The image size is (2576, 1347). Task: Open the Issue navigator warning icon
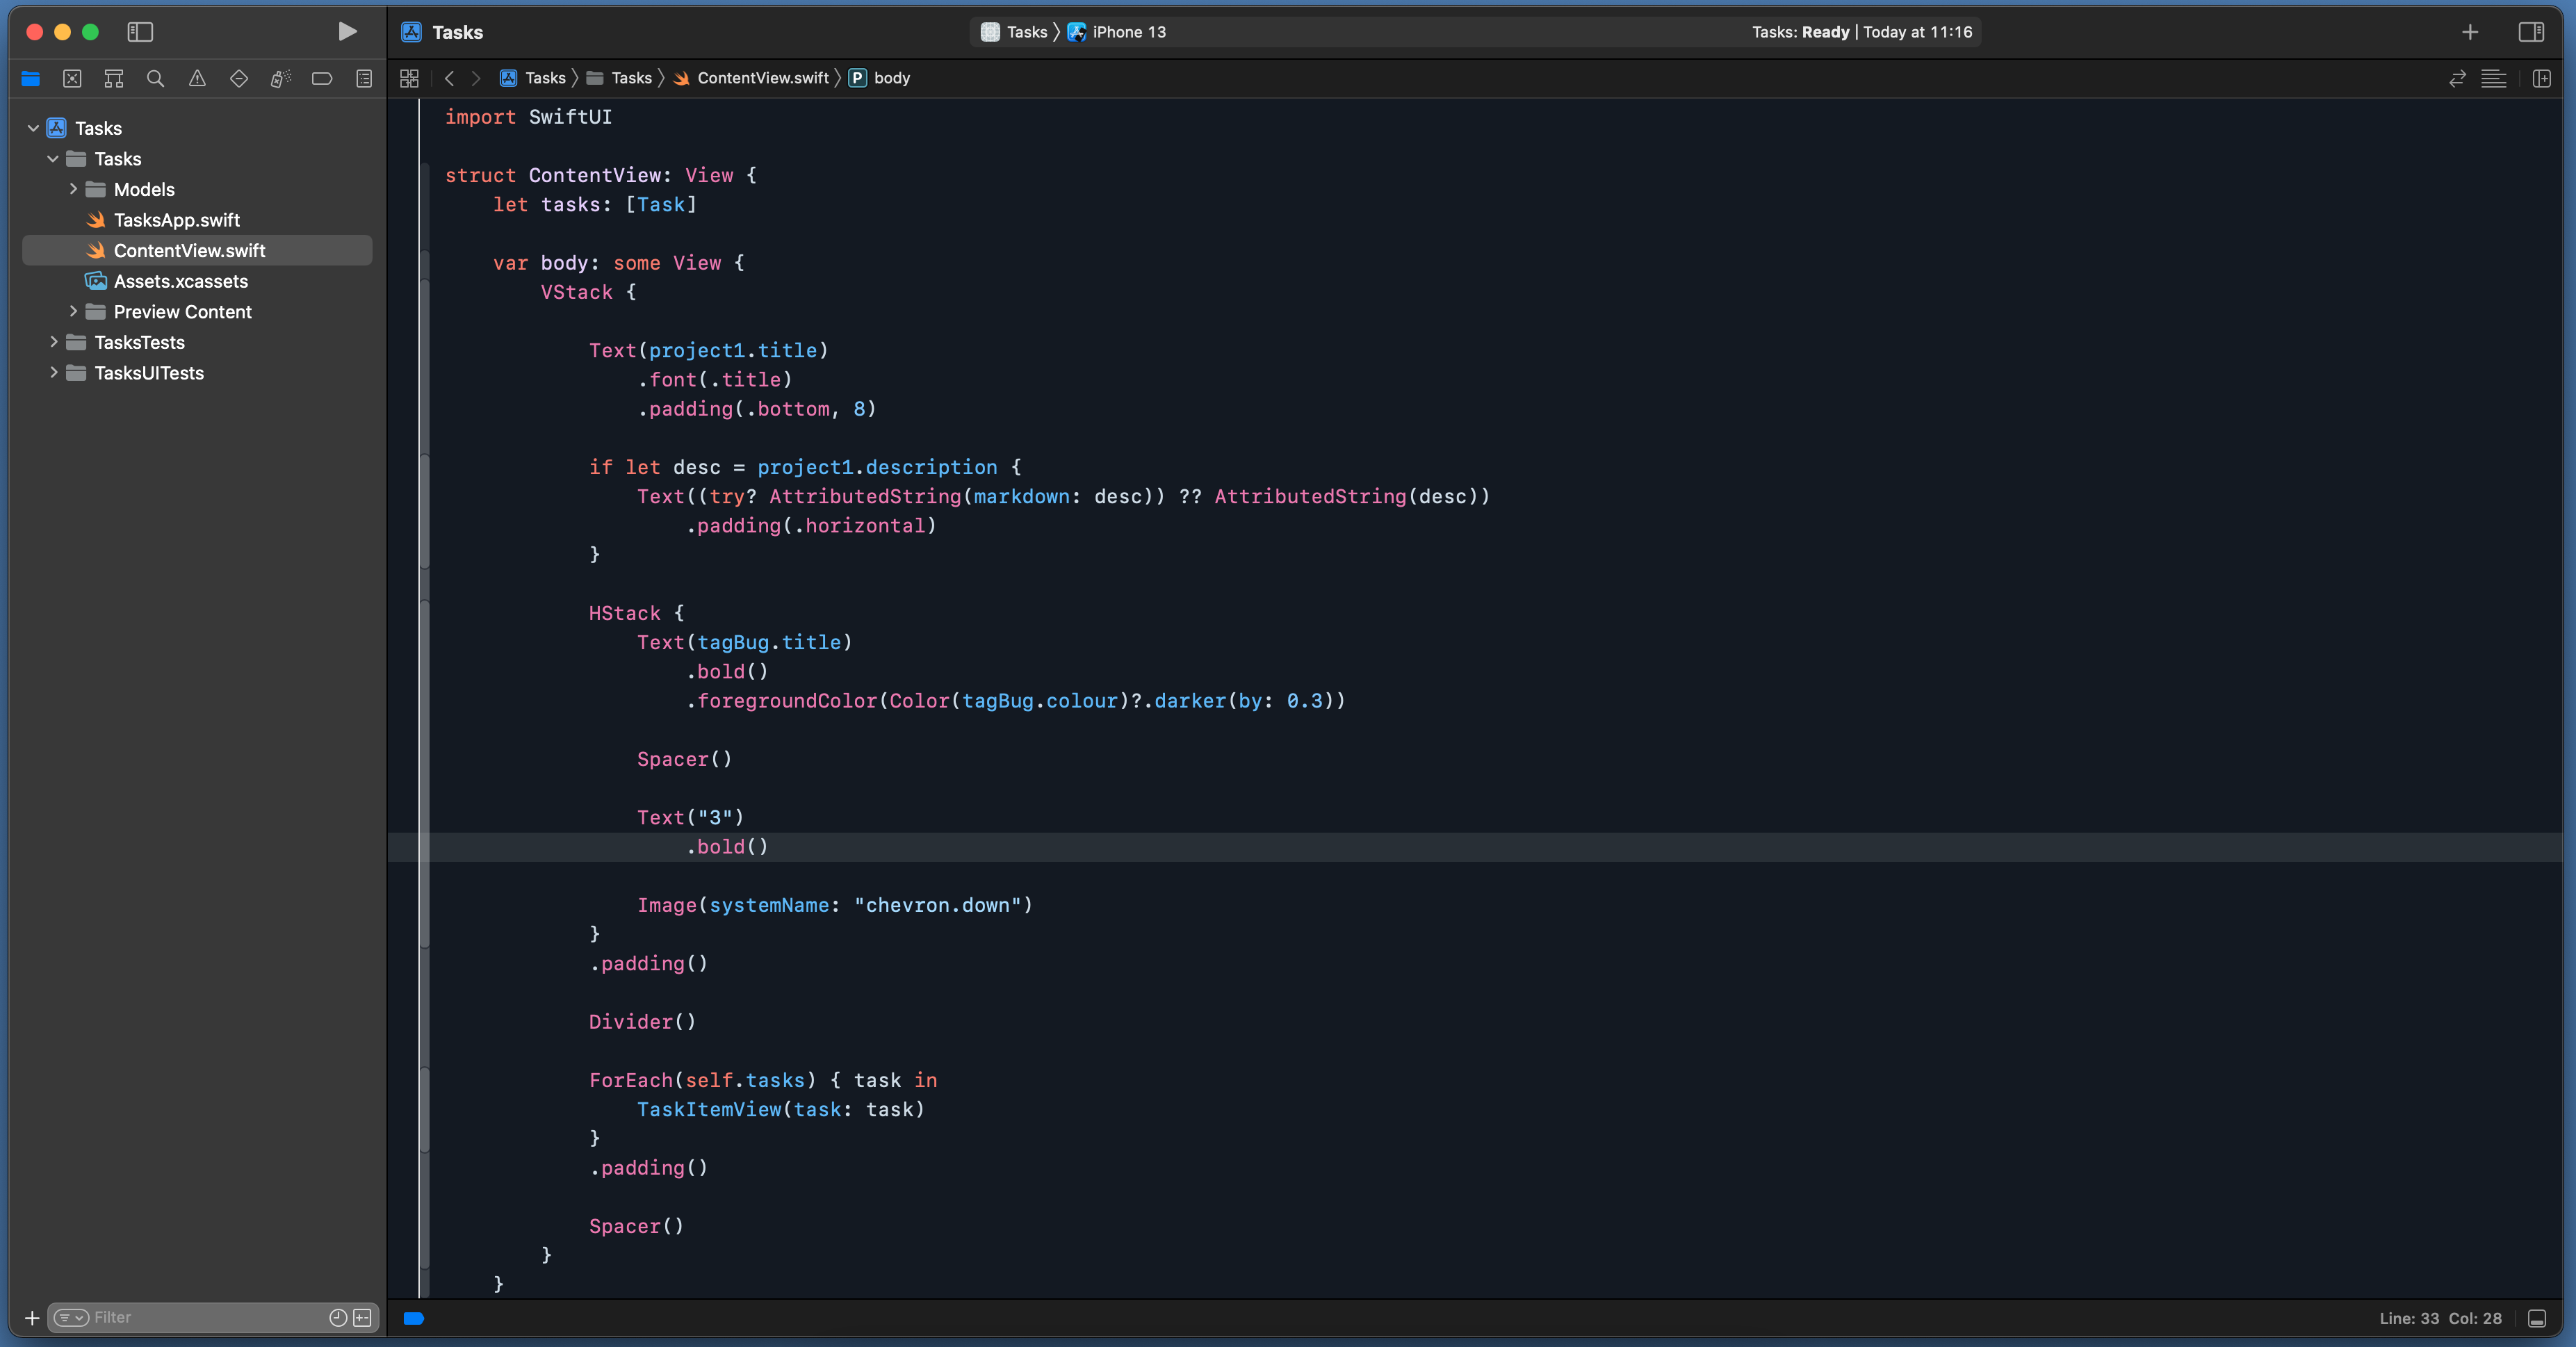[x=197, y=78]
